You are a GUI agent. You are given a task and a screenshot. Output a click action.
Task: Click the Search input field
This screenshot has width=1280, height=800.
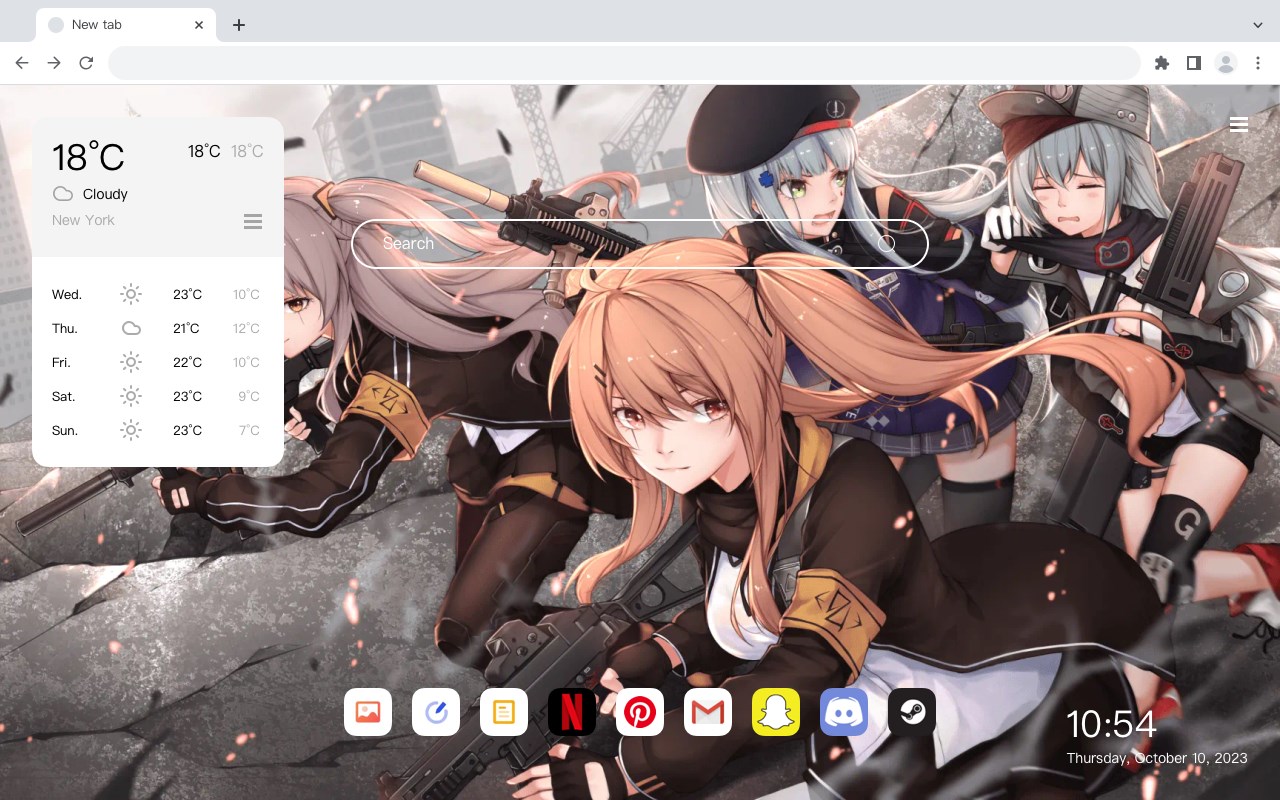[640, 243]
